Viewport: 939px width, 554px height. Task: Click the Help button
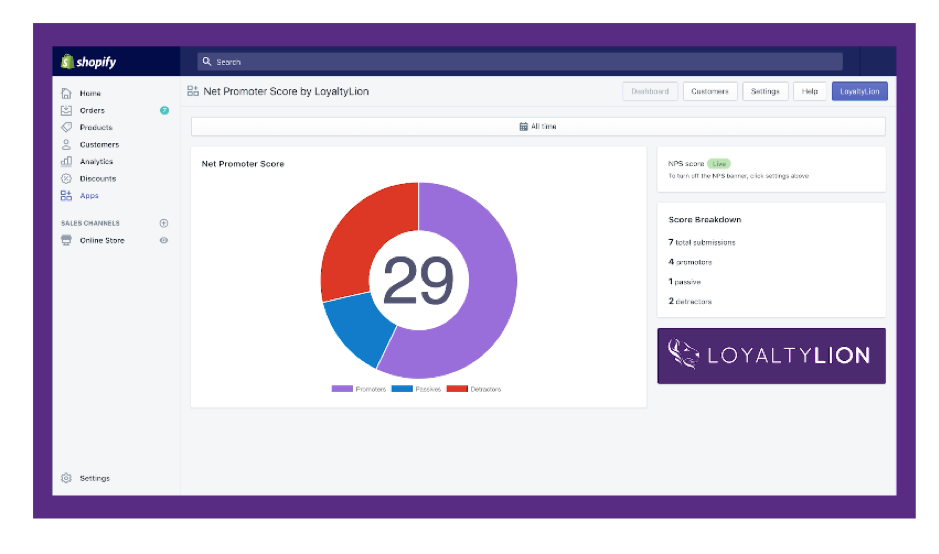(810, 91)
